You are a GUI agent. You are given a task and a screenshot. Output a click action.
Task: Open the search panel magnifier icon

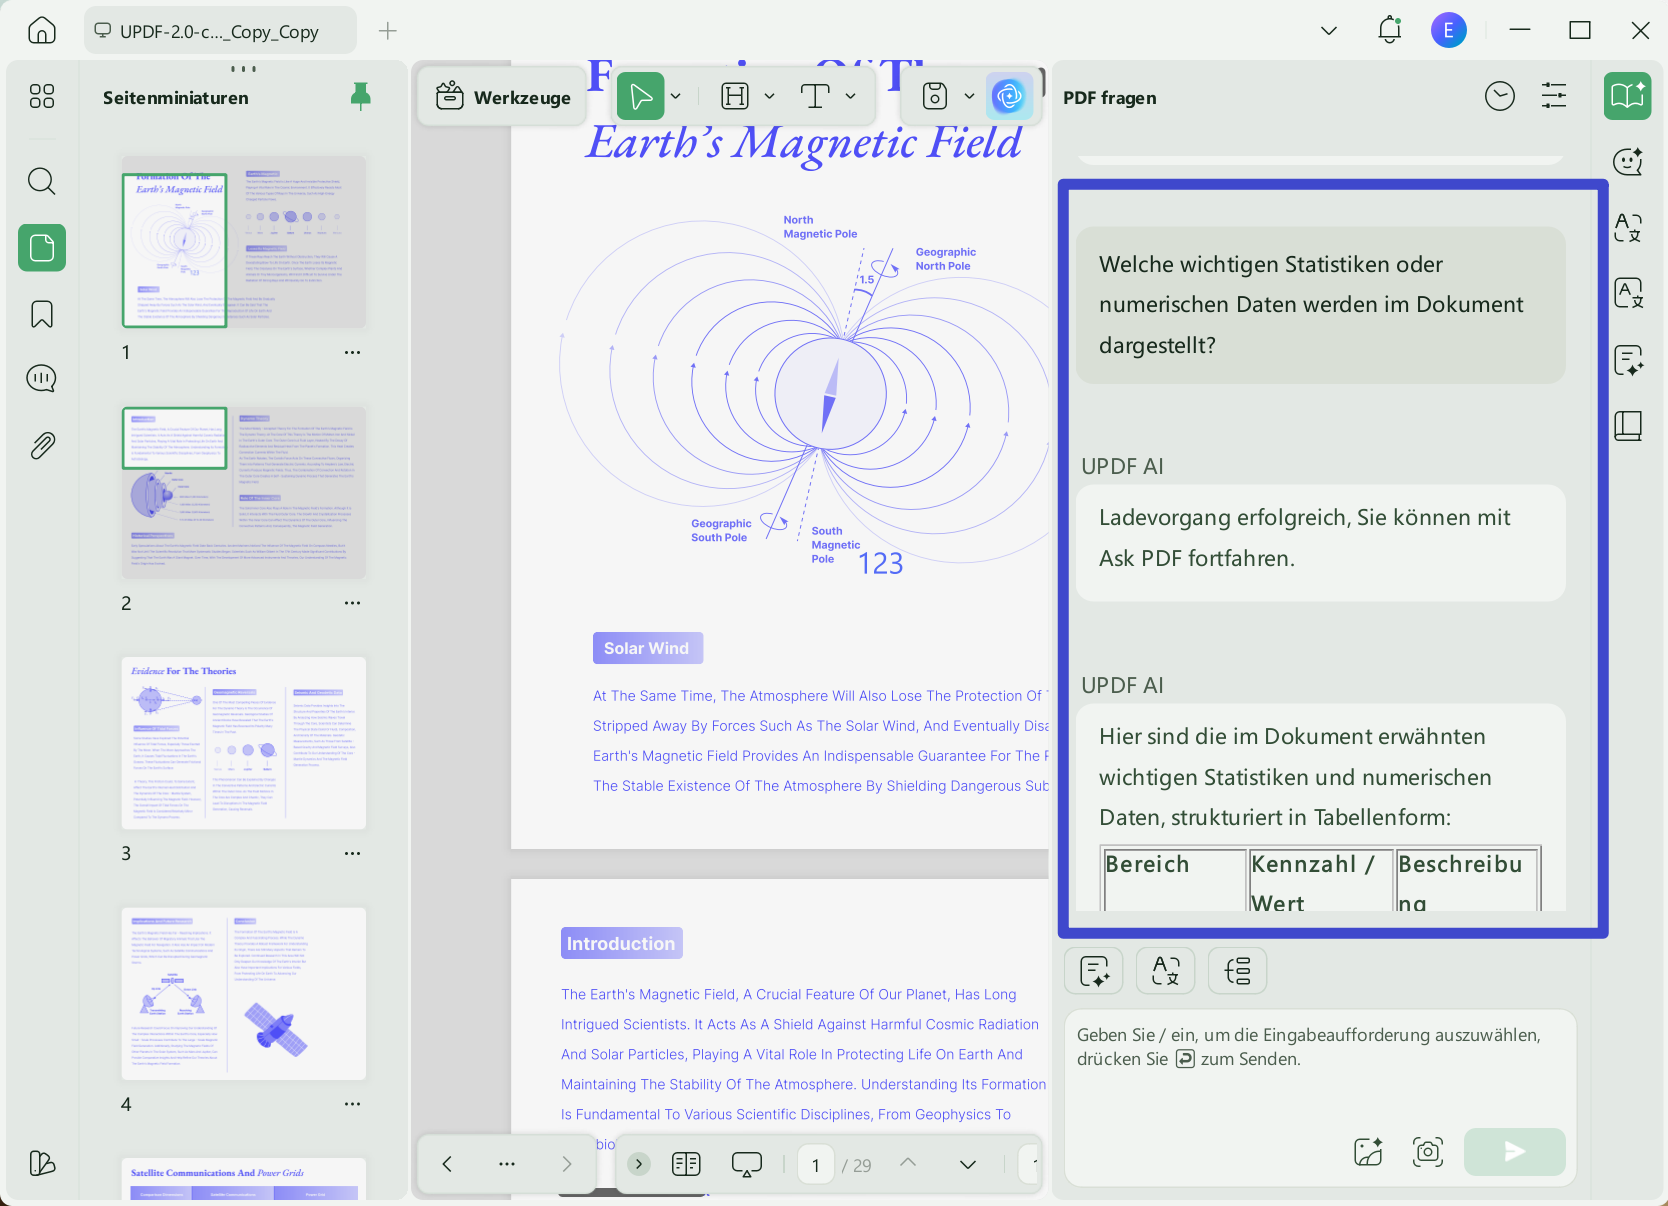[42, 181]
